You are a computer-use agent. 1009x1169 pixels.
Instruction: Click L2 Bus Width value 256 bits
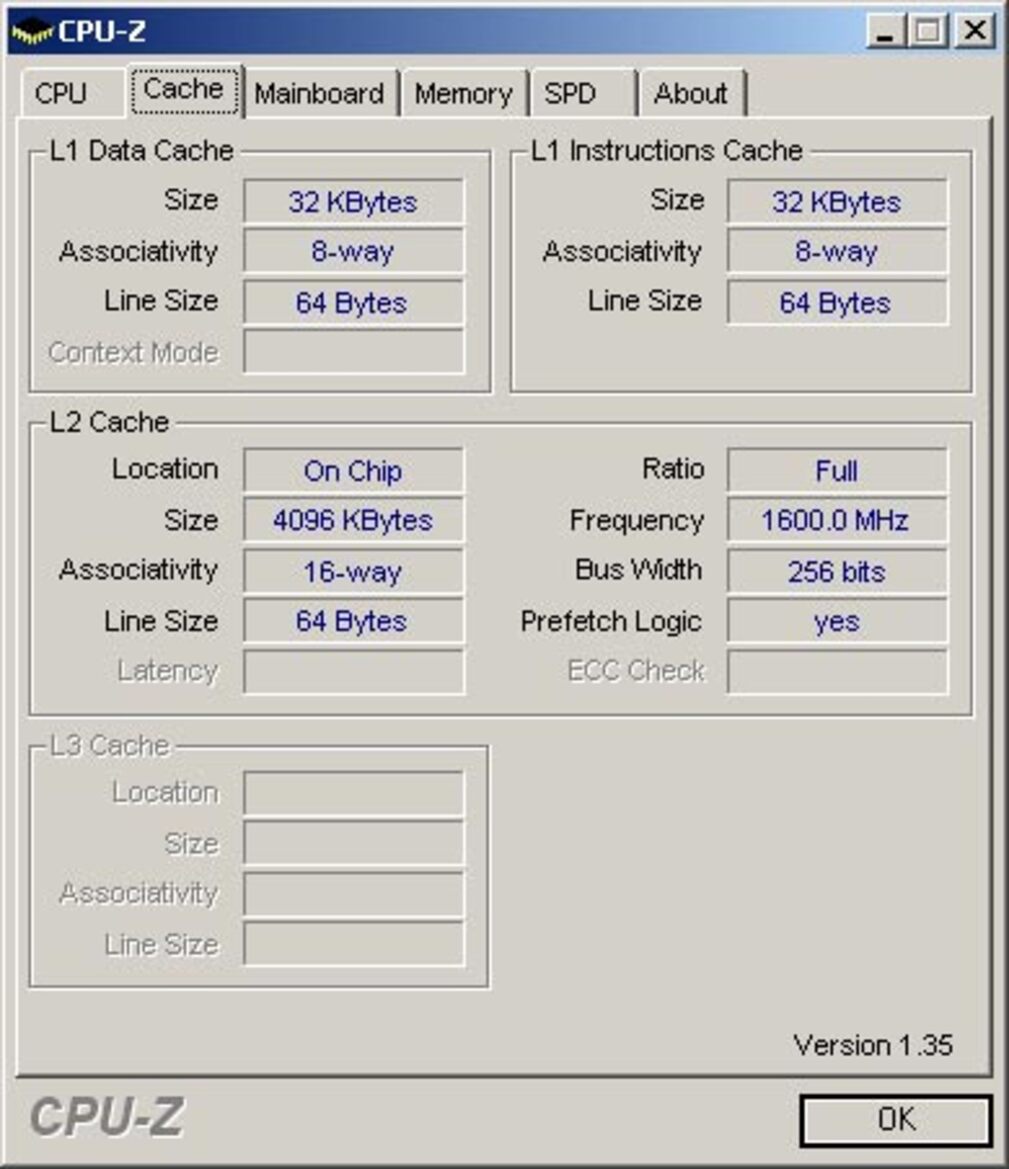pos(837,571)
